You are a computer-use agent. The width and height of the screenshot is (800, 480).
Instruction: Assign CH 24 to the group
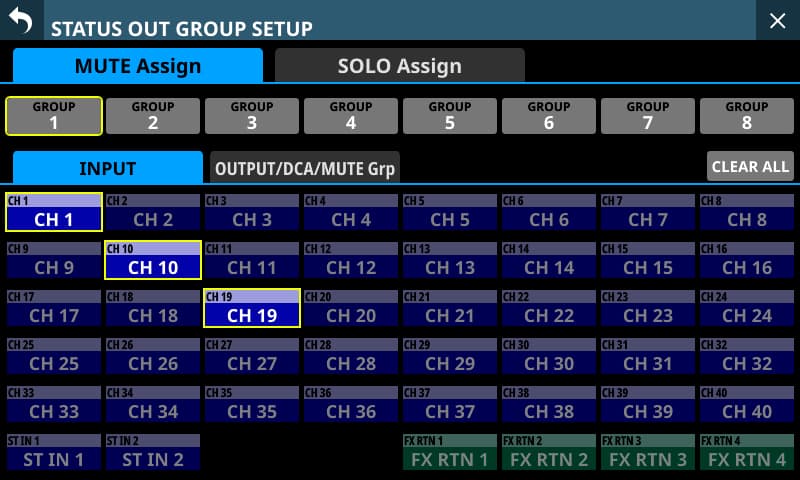click(747, 309)
